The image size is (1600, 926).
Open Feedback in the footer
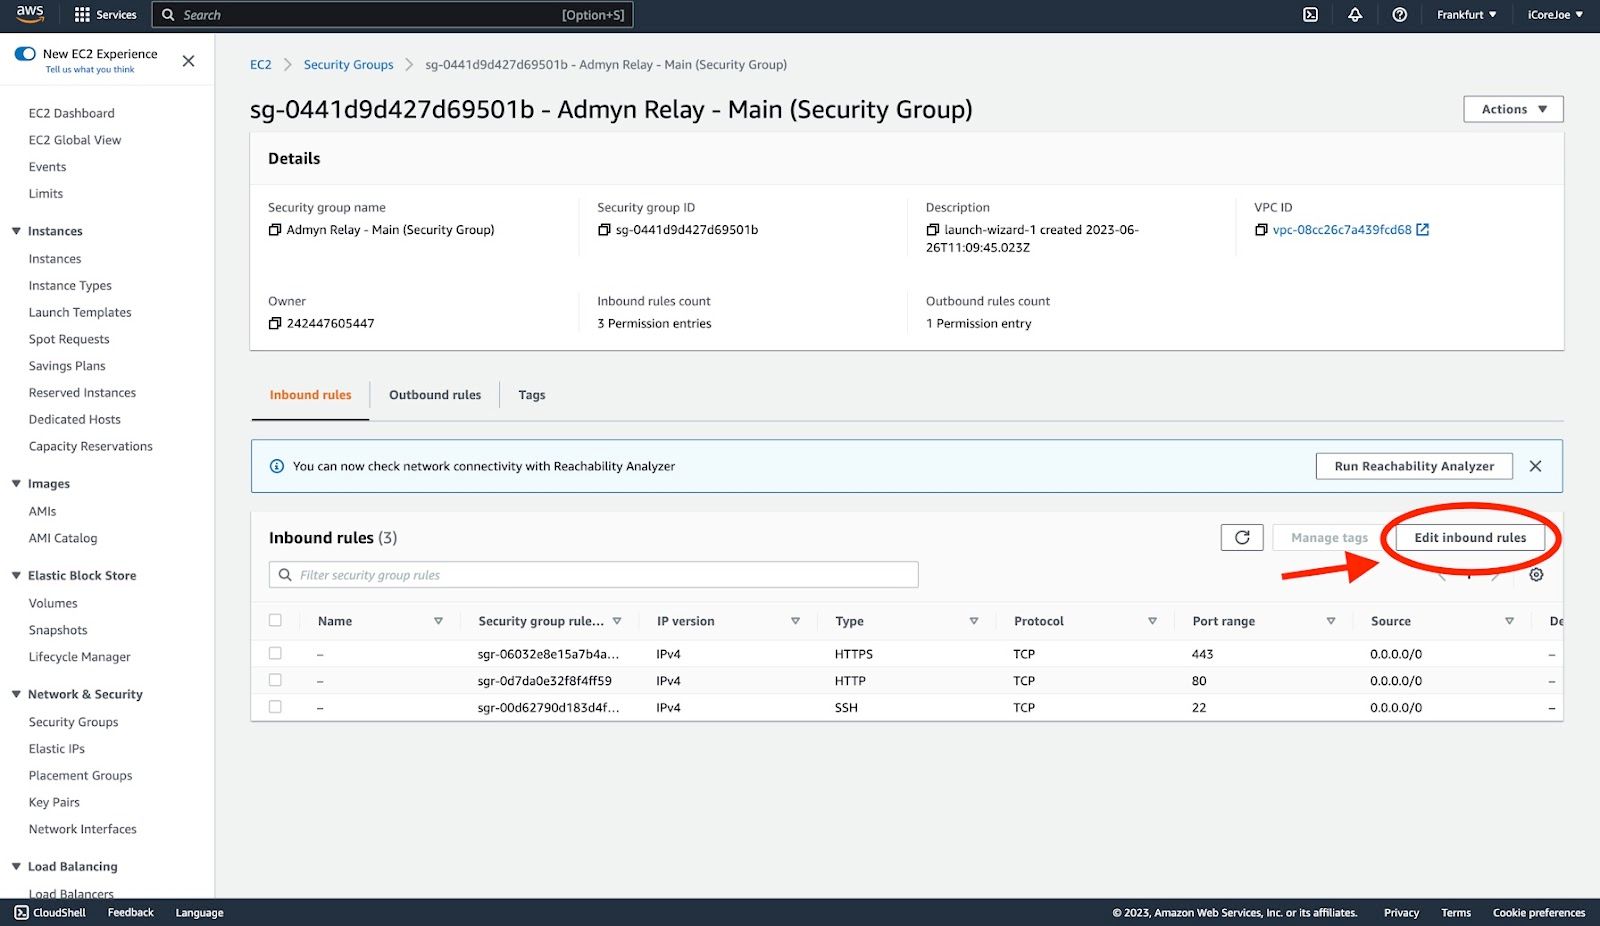(x=130, y=913)
